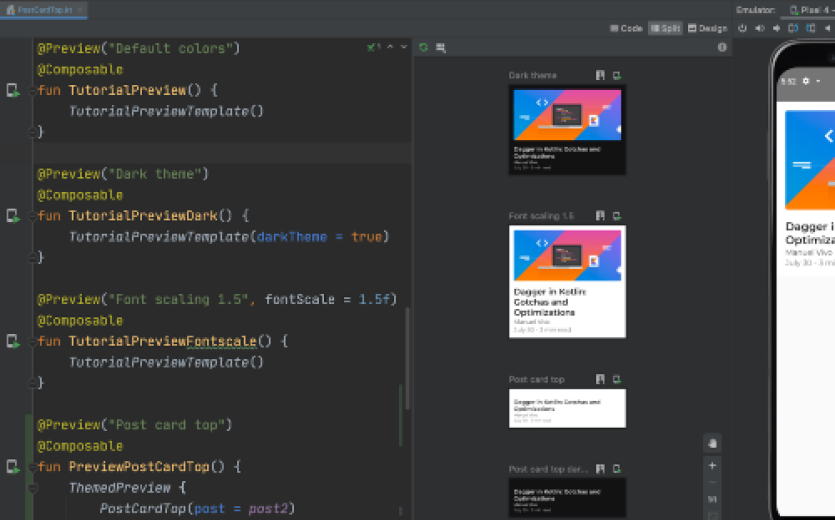
Task: Collapse the TutorialPreviewDark function fold marker
Action: (32, 216)
